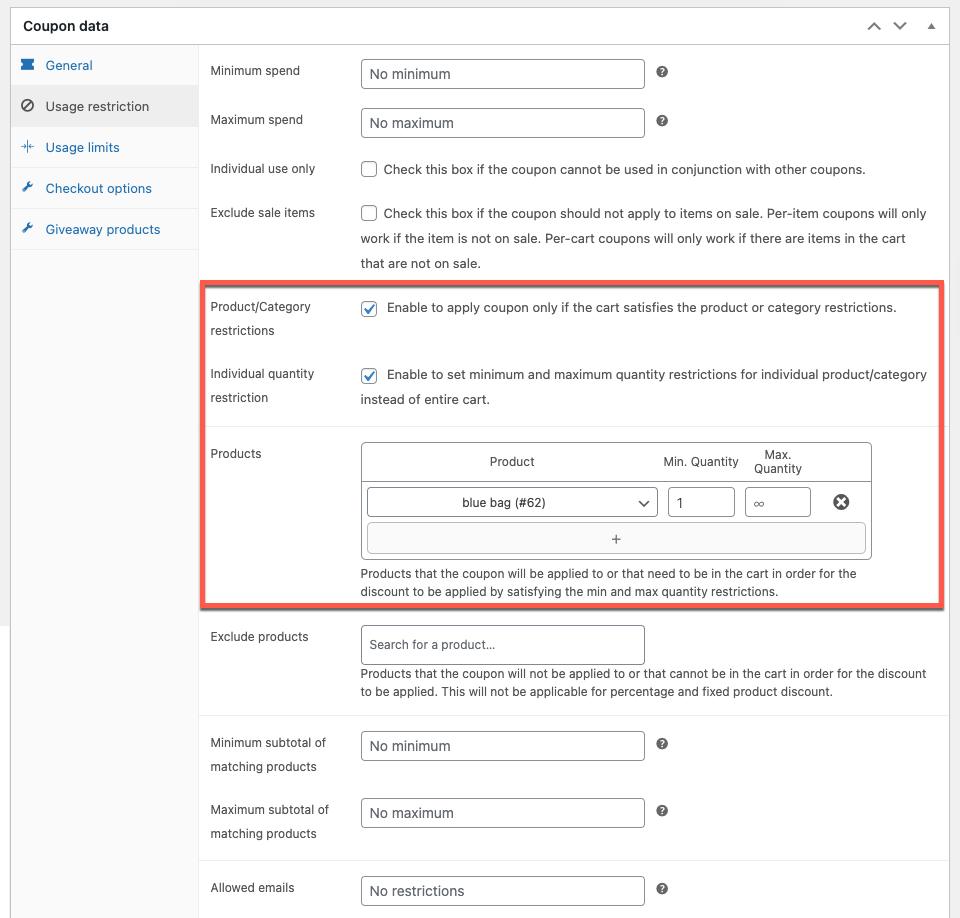The width and height of the screenshot is (960, 918).
Task: Remove the blue bag product row
Action: [x=841, y=502]
